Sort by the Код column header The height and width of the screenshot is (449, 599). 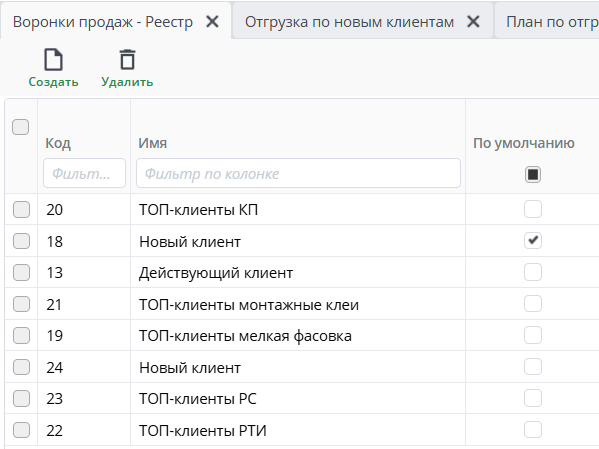point(58,143)
